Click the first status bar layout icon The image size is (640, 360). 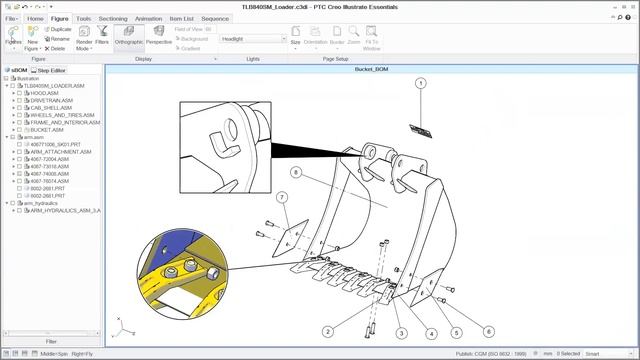click(6, 353)
